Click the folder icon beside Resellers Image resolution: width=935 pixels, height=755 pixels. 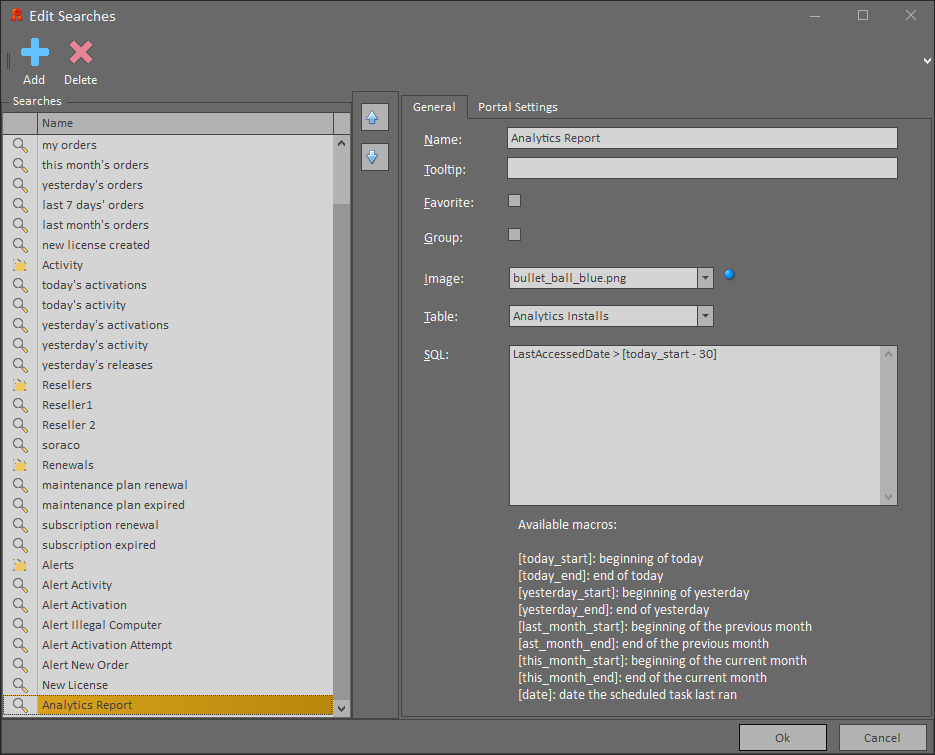point(20,385)
